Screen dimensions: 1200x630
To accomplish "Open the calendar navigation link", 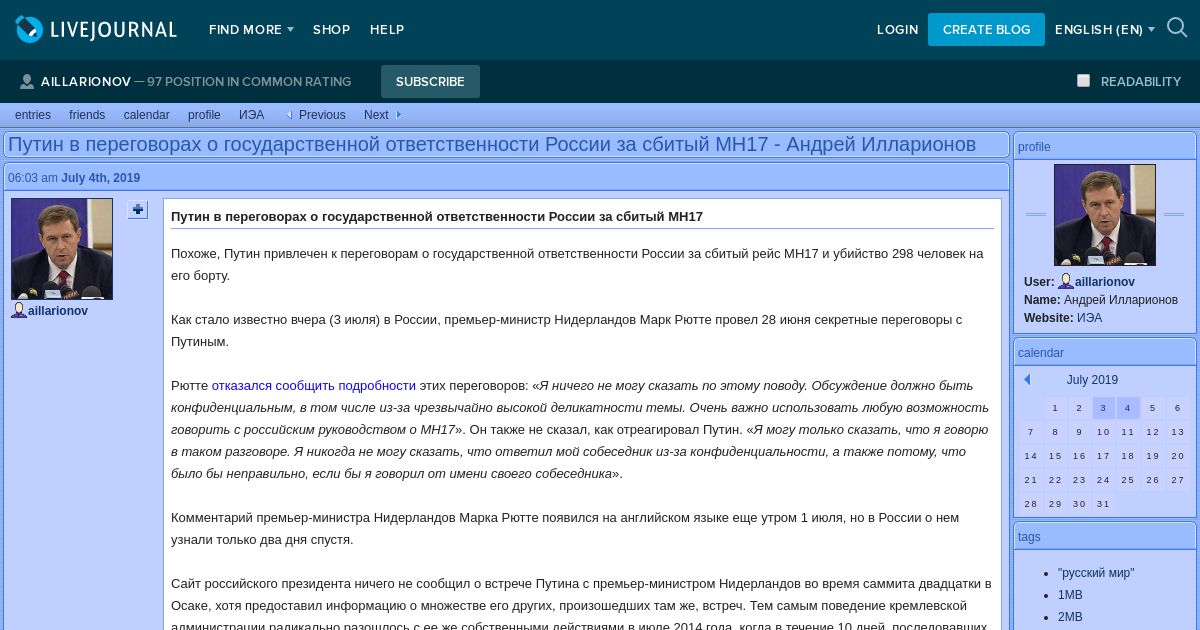I will pos(147,115).
